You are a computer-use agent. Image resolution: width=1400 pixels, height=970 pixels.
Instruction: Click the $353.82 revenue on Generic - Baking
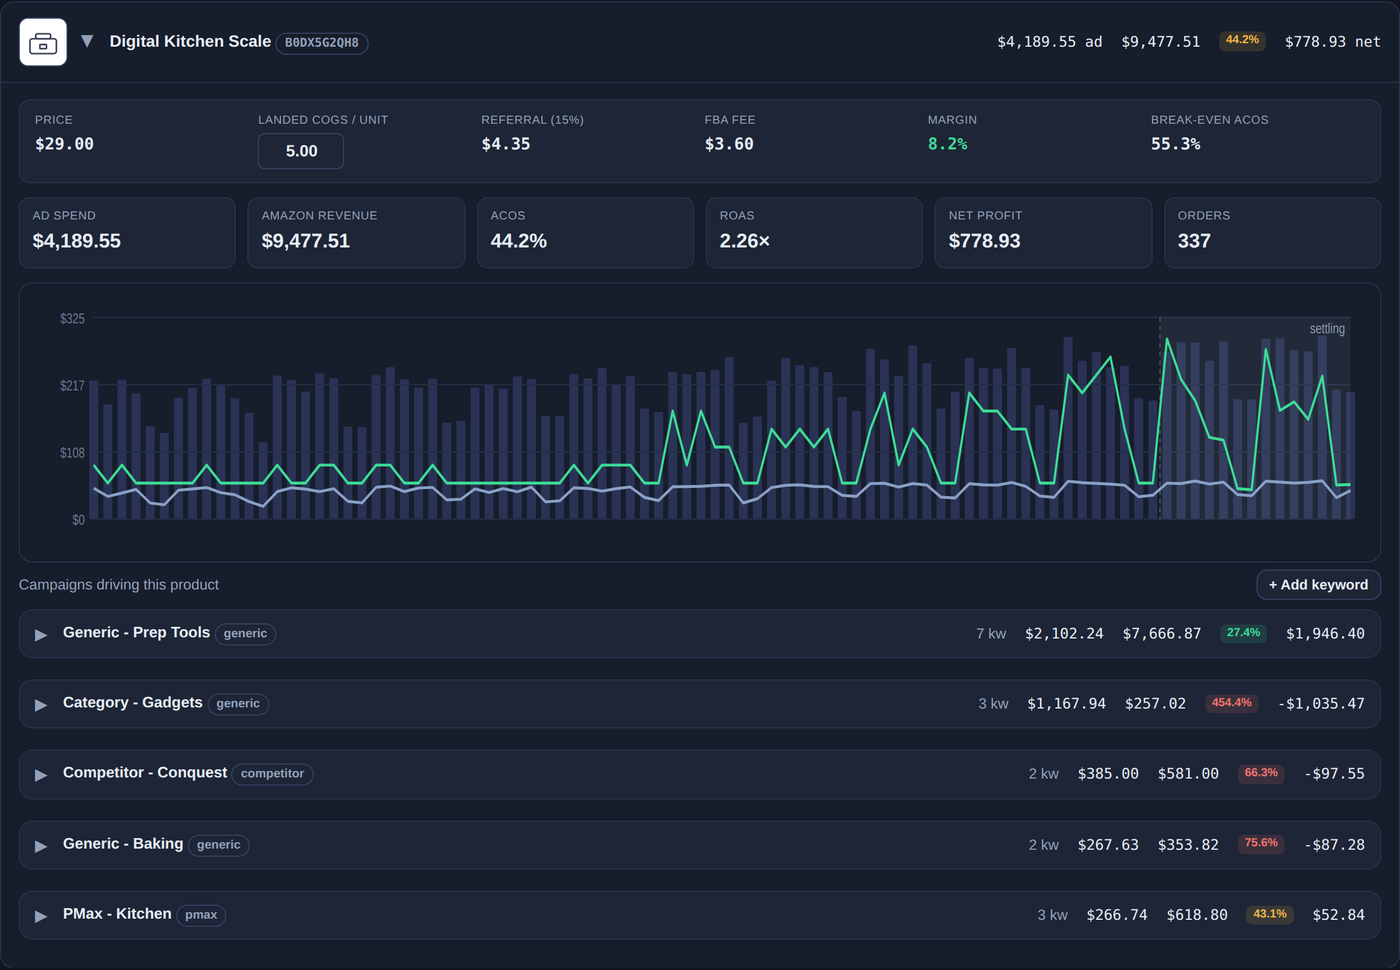coord(1188,845)
